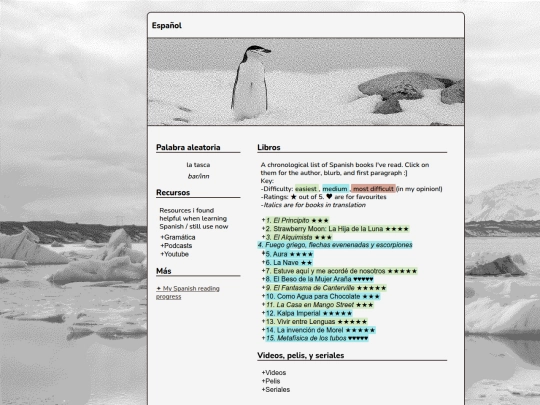The height and width of the screenshot is (405, 540).
Task: Click the Recursos heading
Action: 173,193
